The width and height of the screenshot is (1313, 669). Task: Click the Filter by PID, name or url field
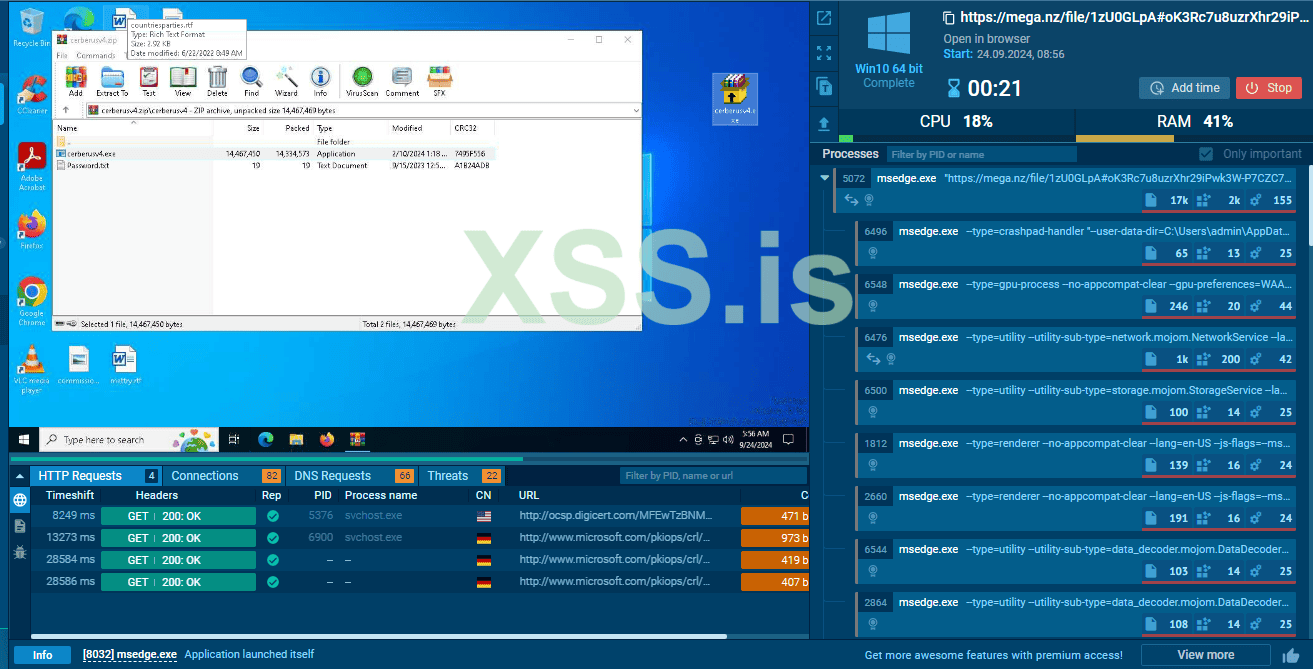(713, 476)
